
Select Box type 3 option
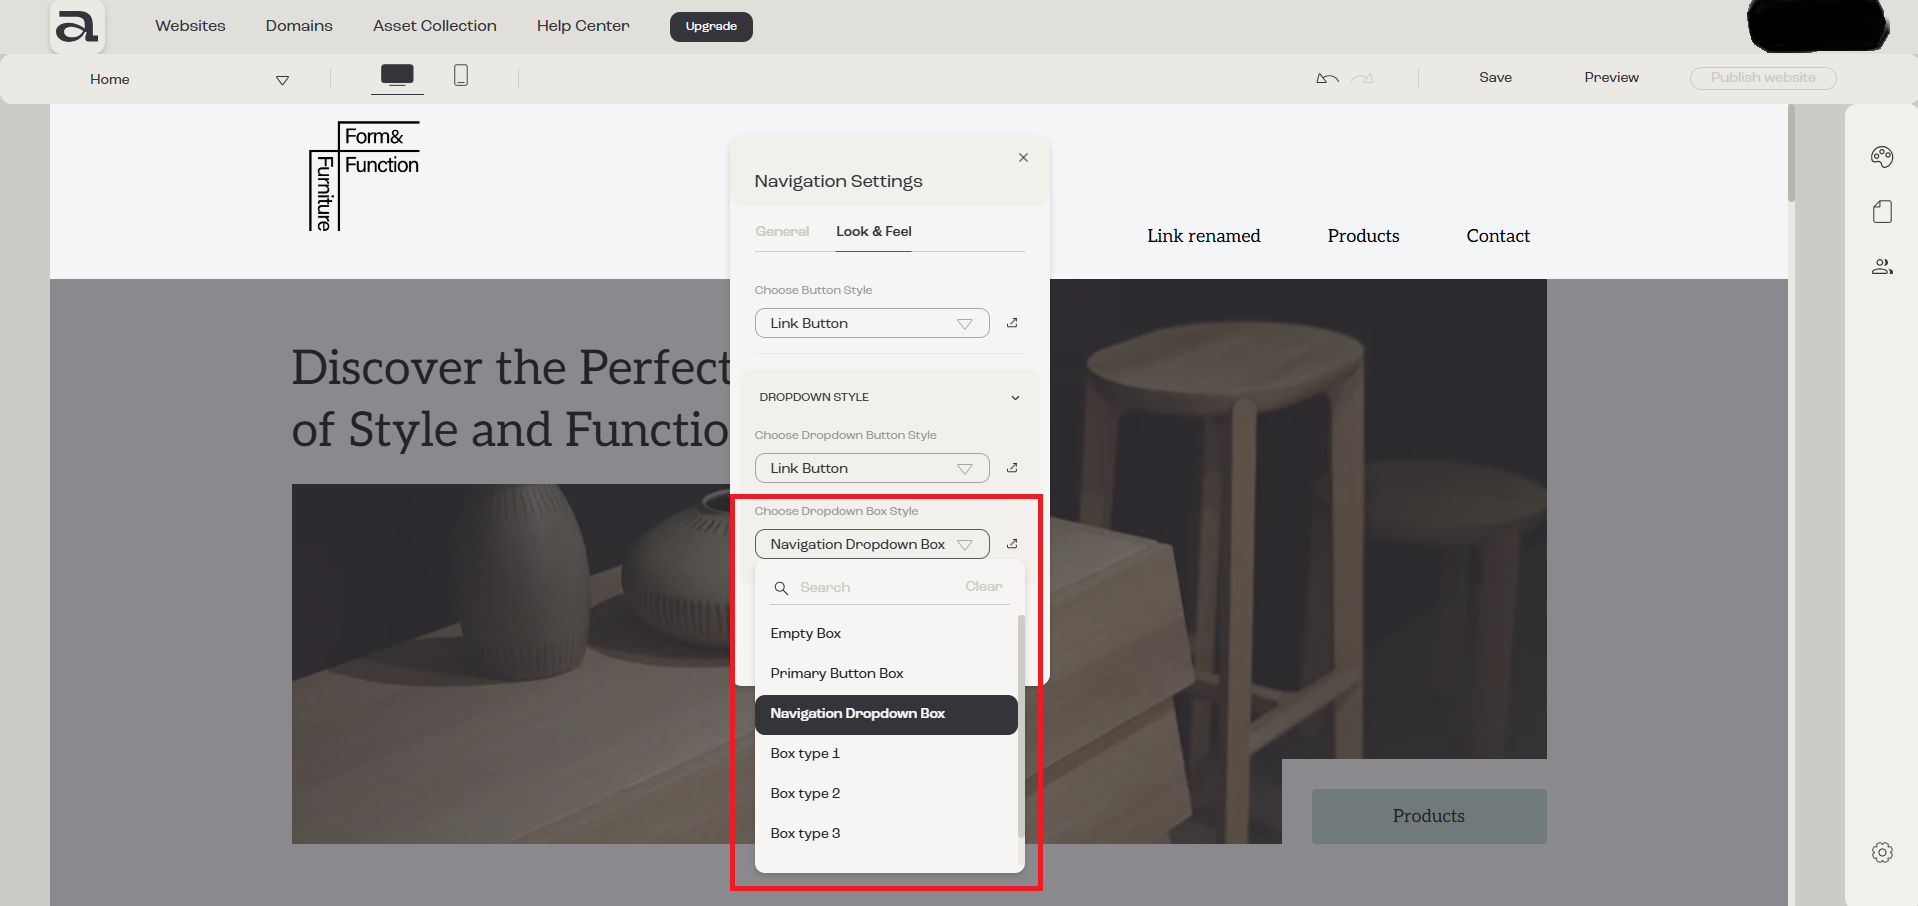point(886,834)
